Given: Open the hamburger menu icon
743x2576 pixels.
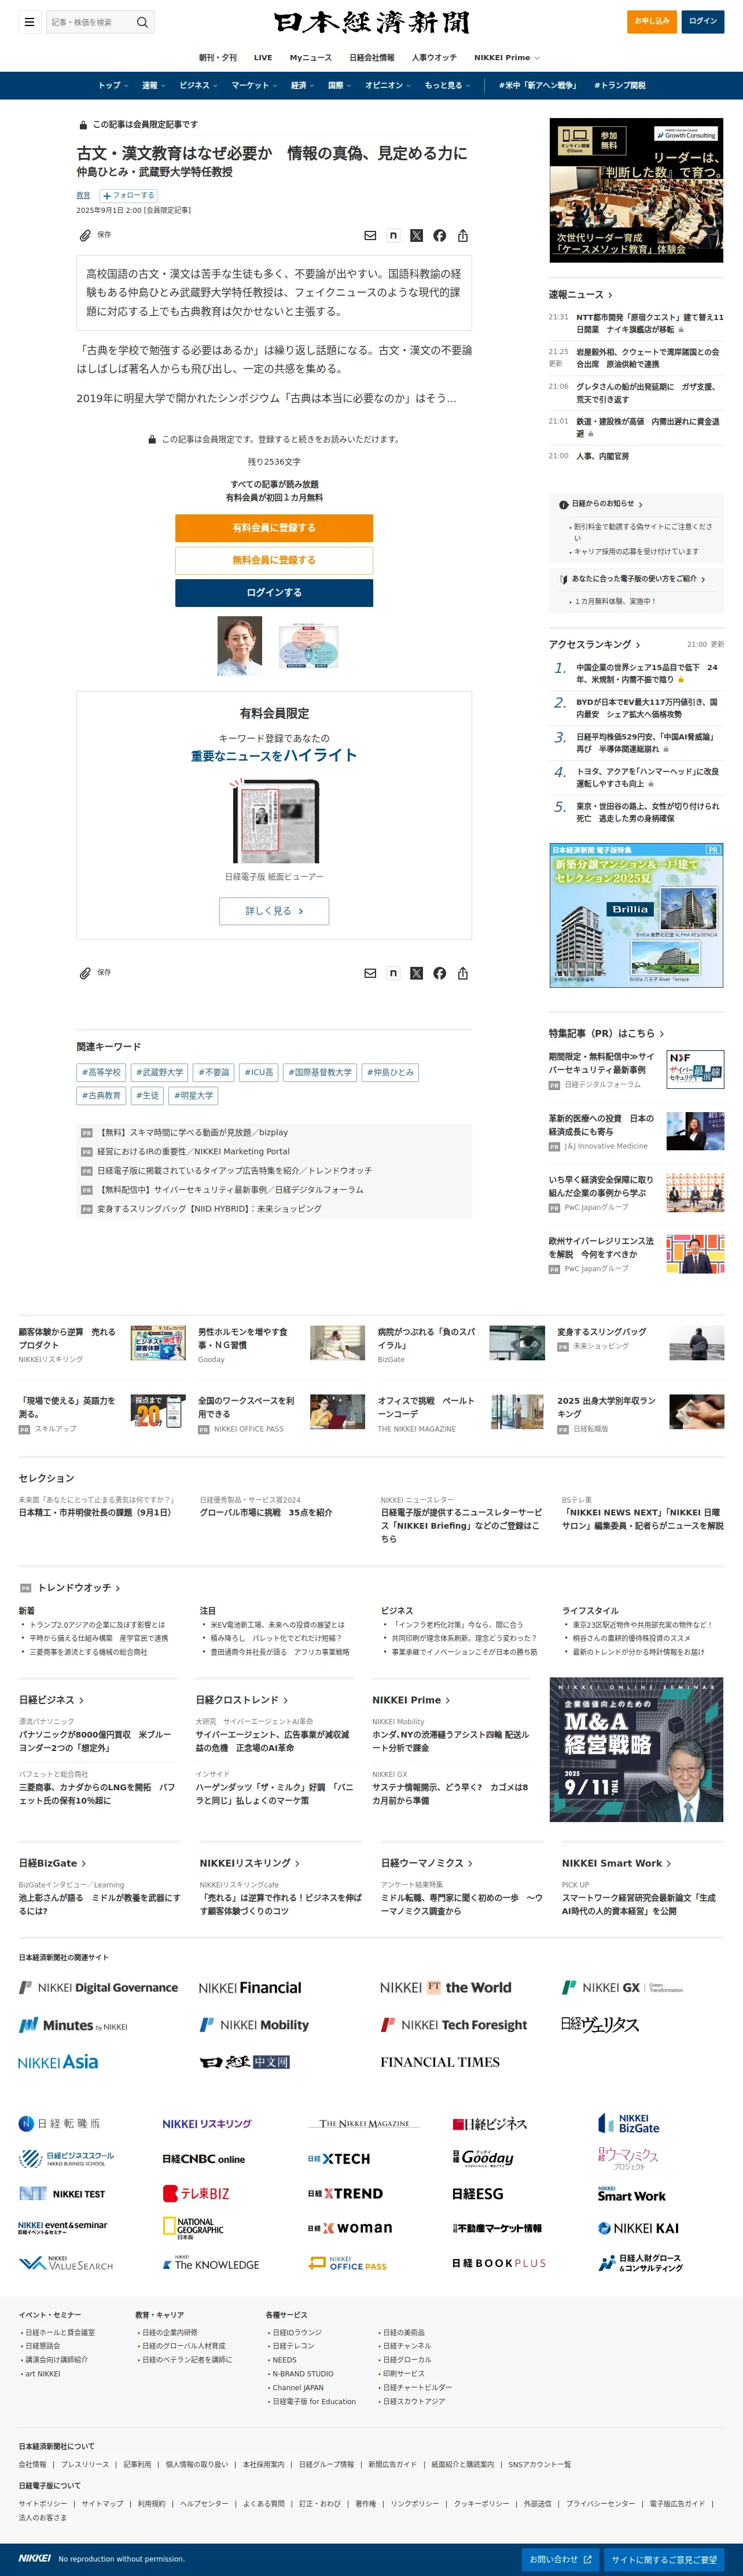Looking at the screenshot, I should coord(29,22).
